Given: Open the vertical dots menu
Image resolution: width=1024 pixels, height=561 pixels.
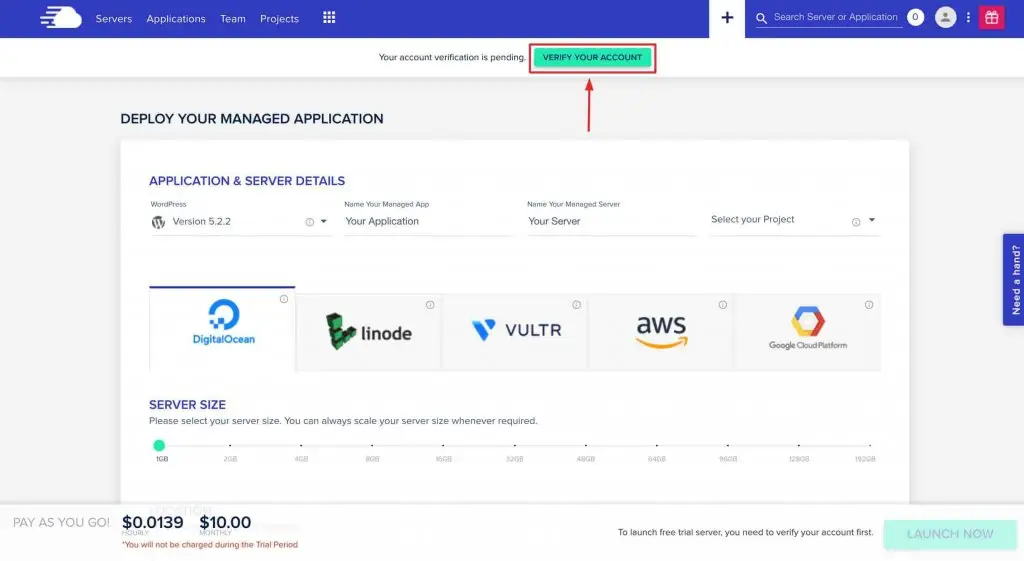Looking at the screenshot, I should click(x=968, y=18).
